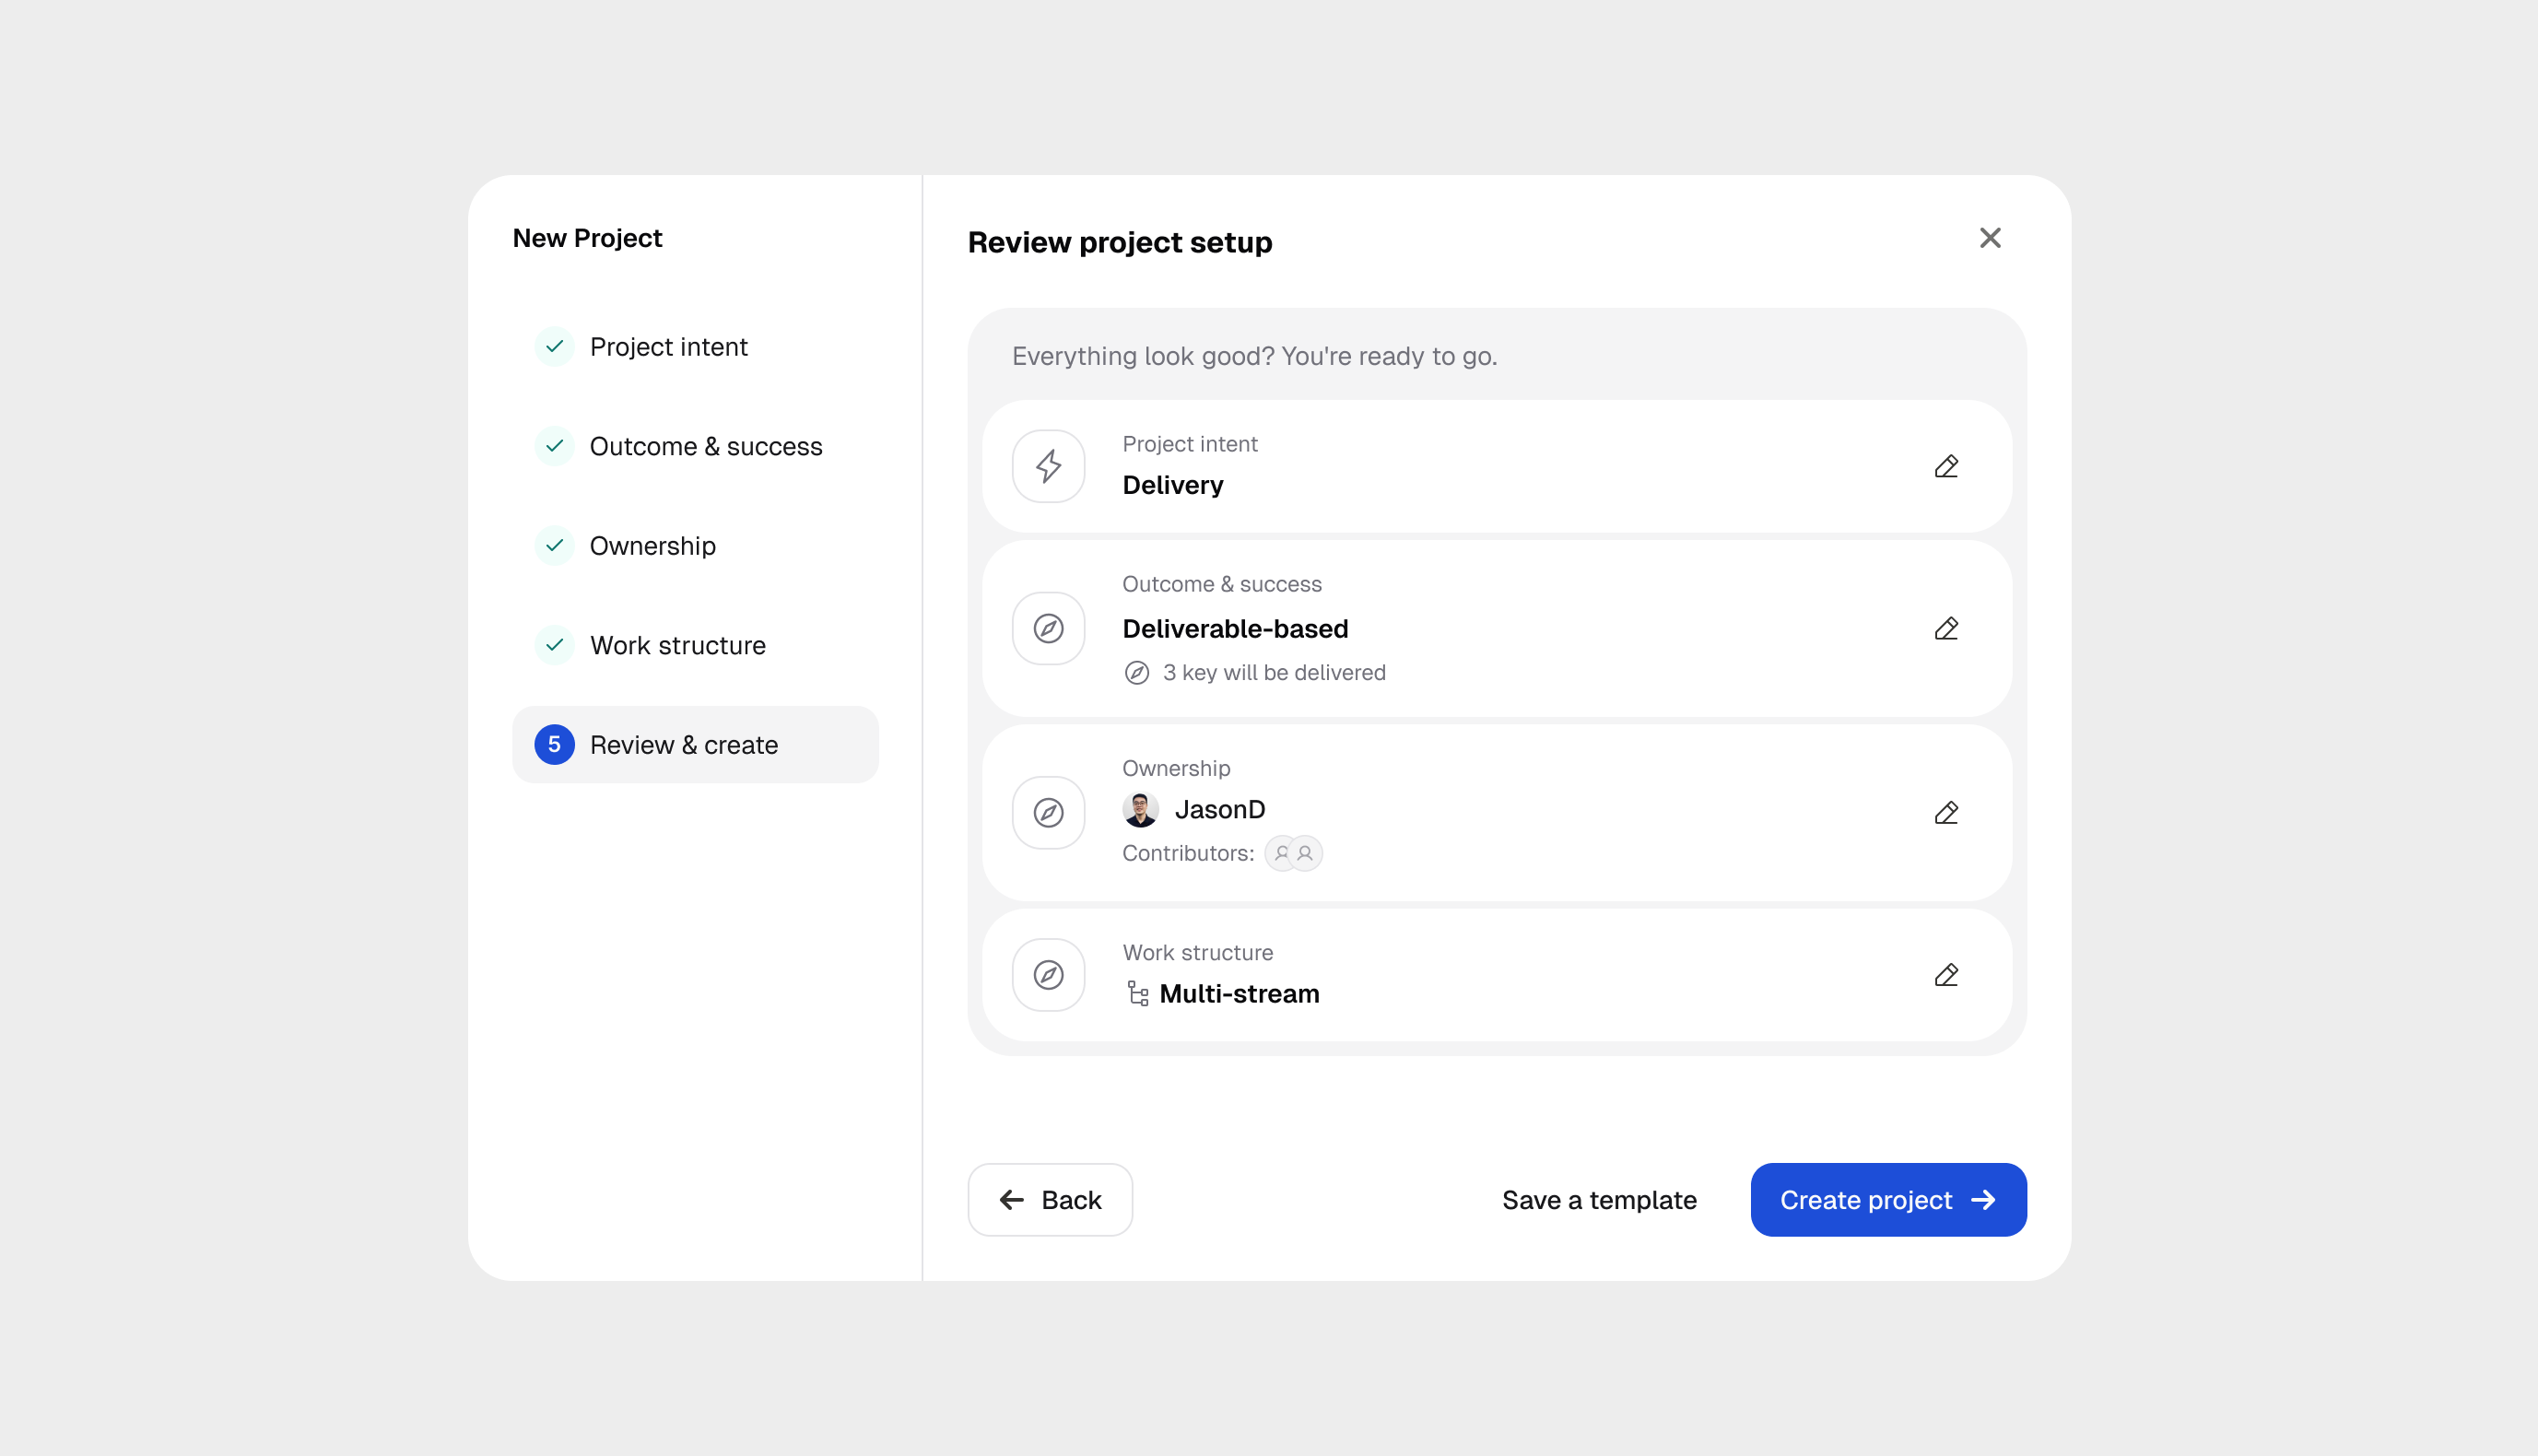
Task: Click the lightning bolt icon beside Delivery
Action: (1048, 466)
